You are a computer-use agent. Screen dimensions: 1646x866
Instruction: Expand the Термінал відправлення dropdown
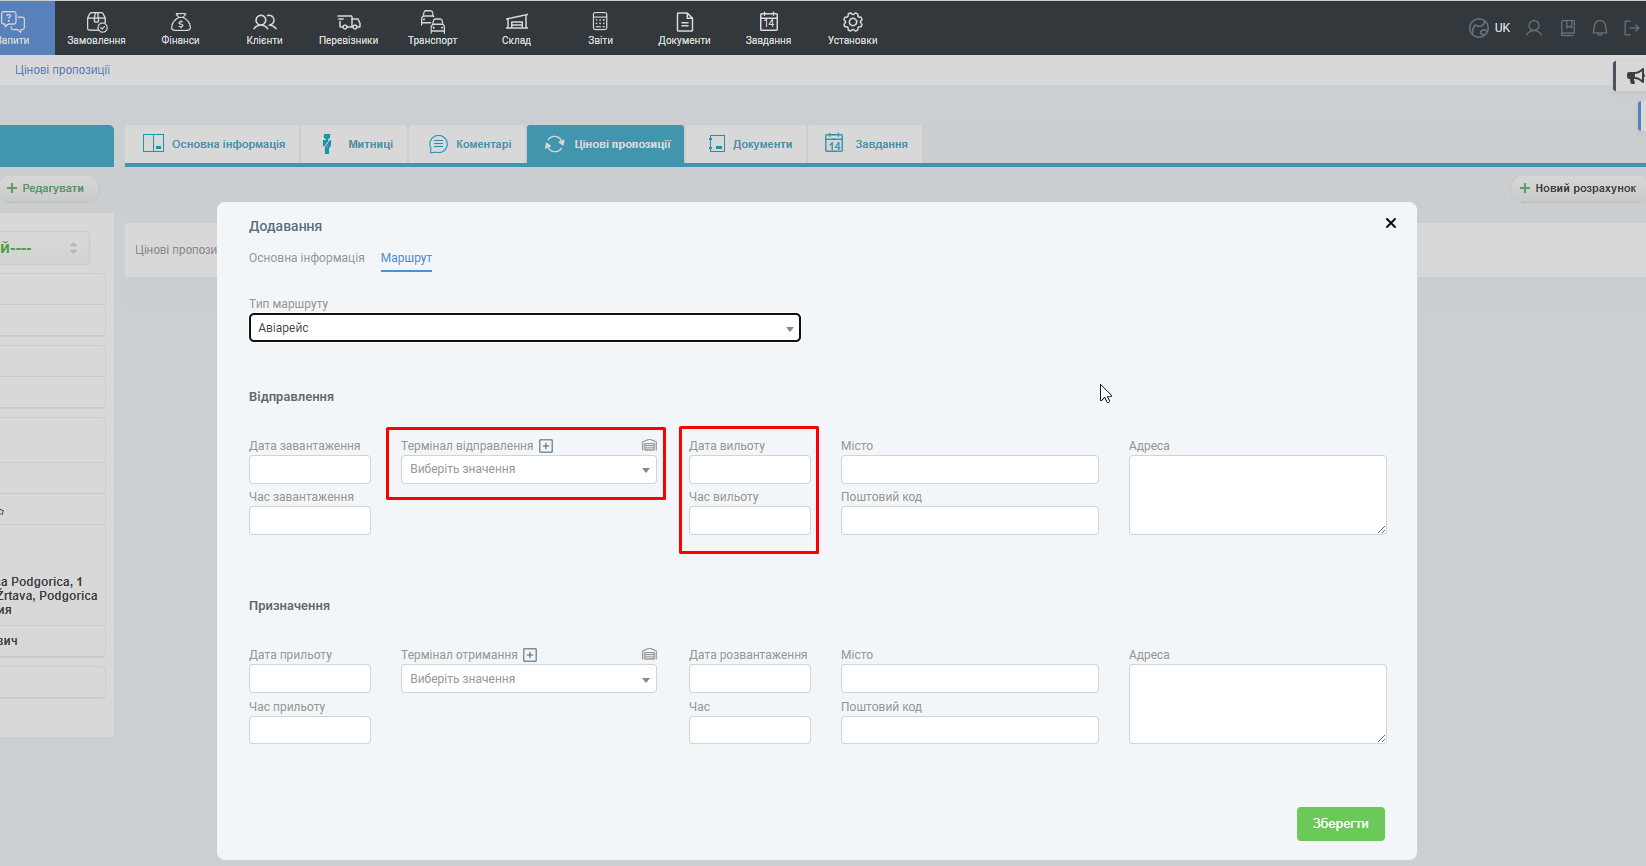529,469
